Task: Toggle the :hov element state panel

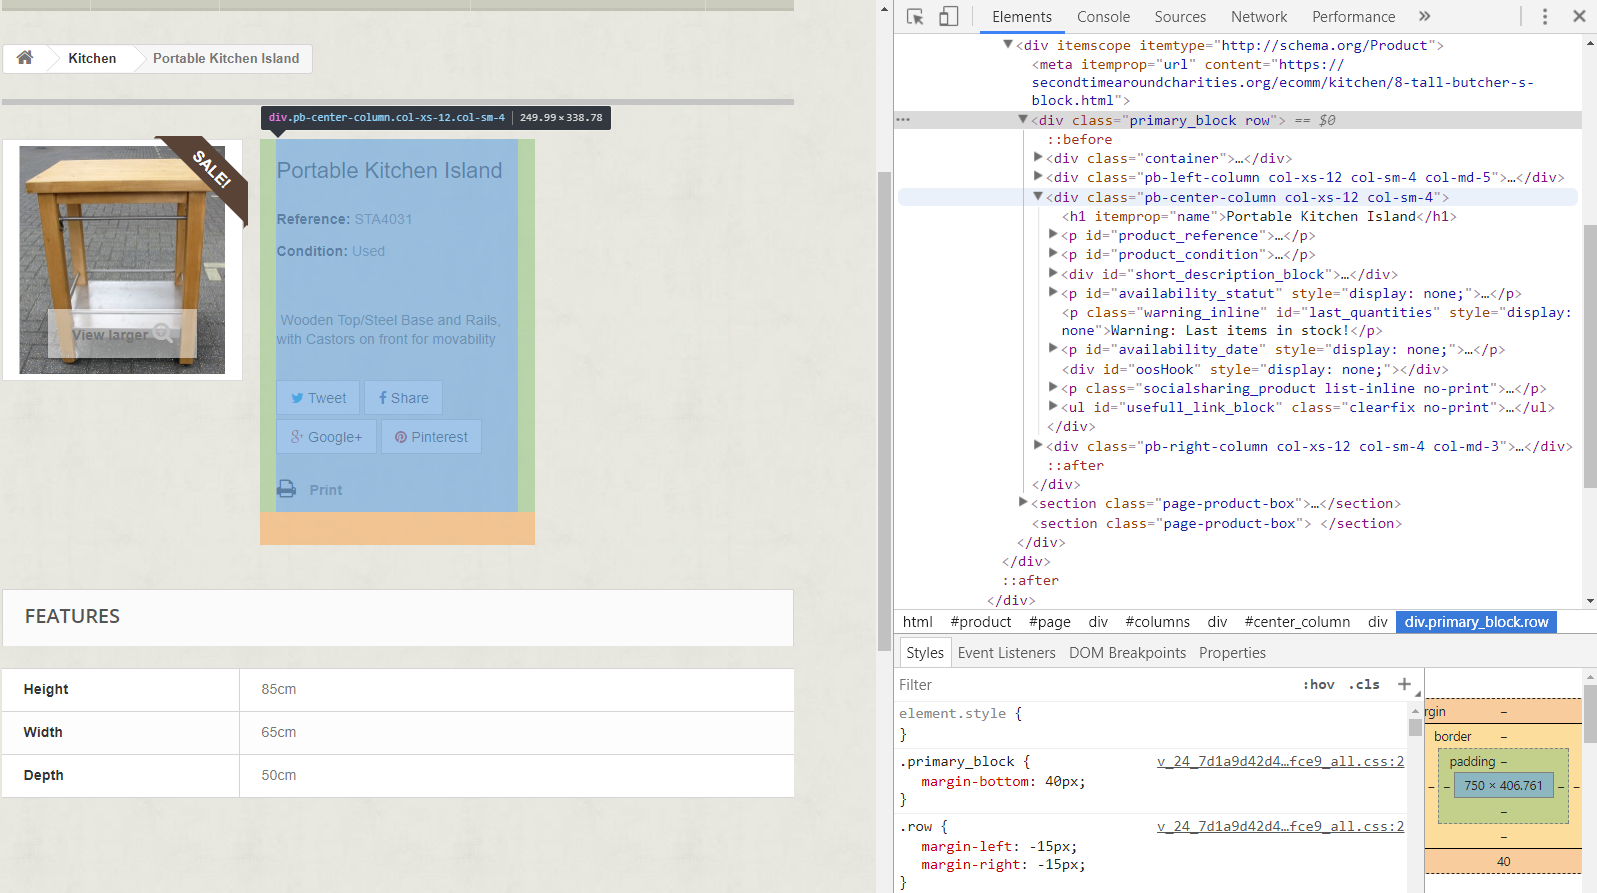Action: tap(1318, 684)
